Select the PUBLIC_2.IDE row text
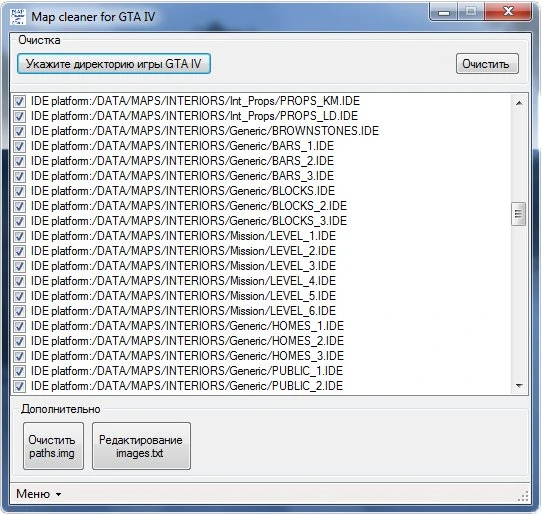Image resolution: width=542 pixels, height=515 pixels. coord(187,386)
